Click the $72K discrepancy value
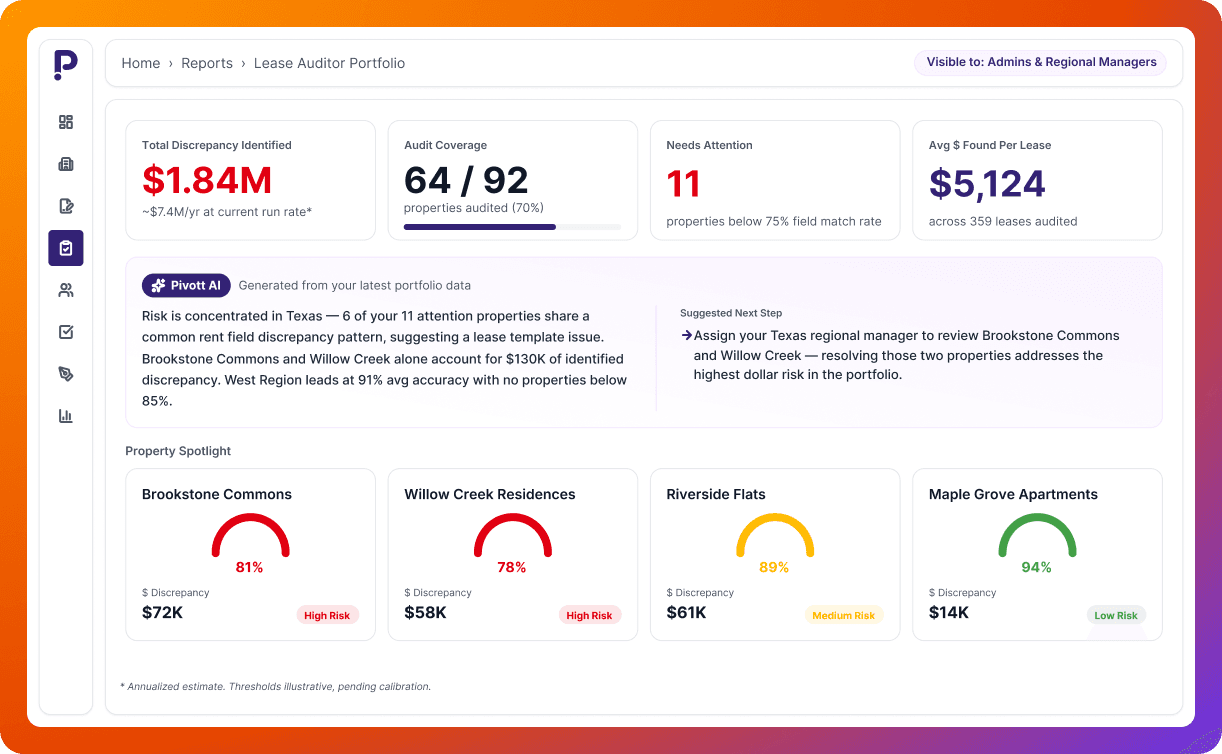1222x754 pixels. point(162,613)
